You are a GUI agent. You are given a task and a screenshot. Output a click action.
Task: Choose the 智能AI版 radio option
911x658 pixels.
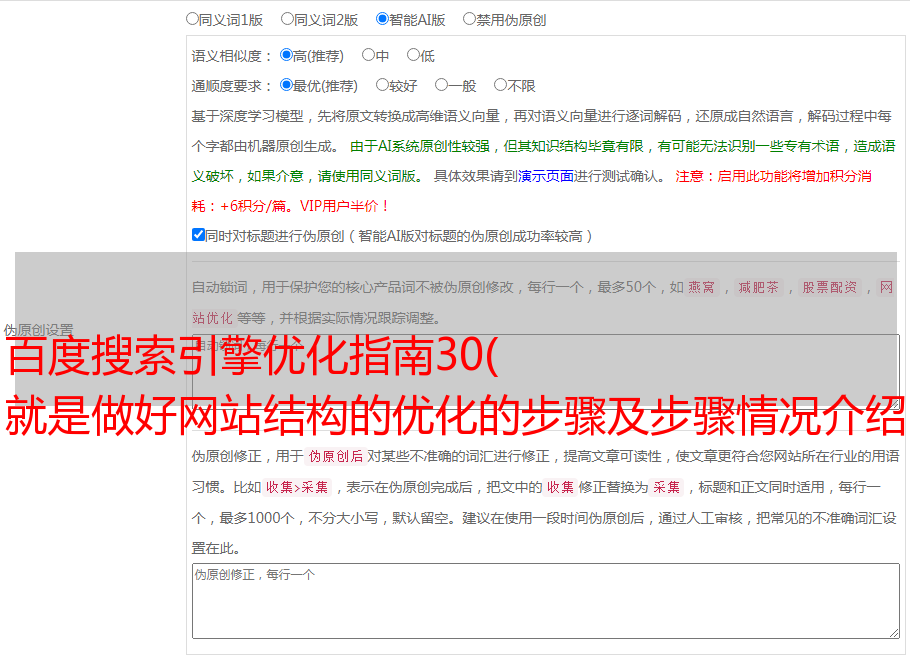[382, 19]
